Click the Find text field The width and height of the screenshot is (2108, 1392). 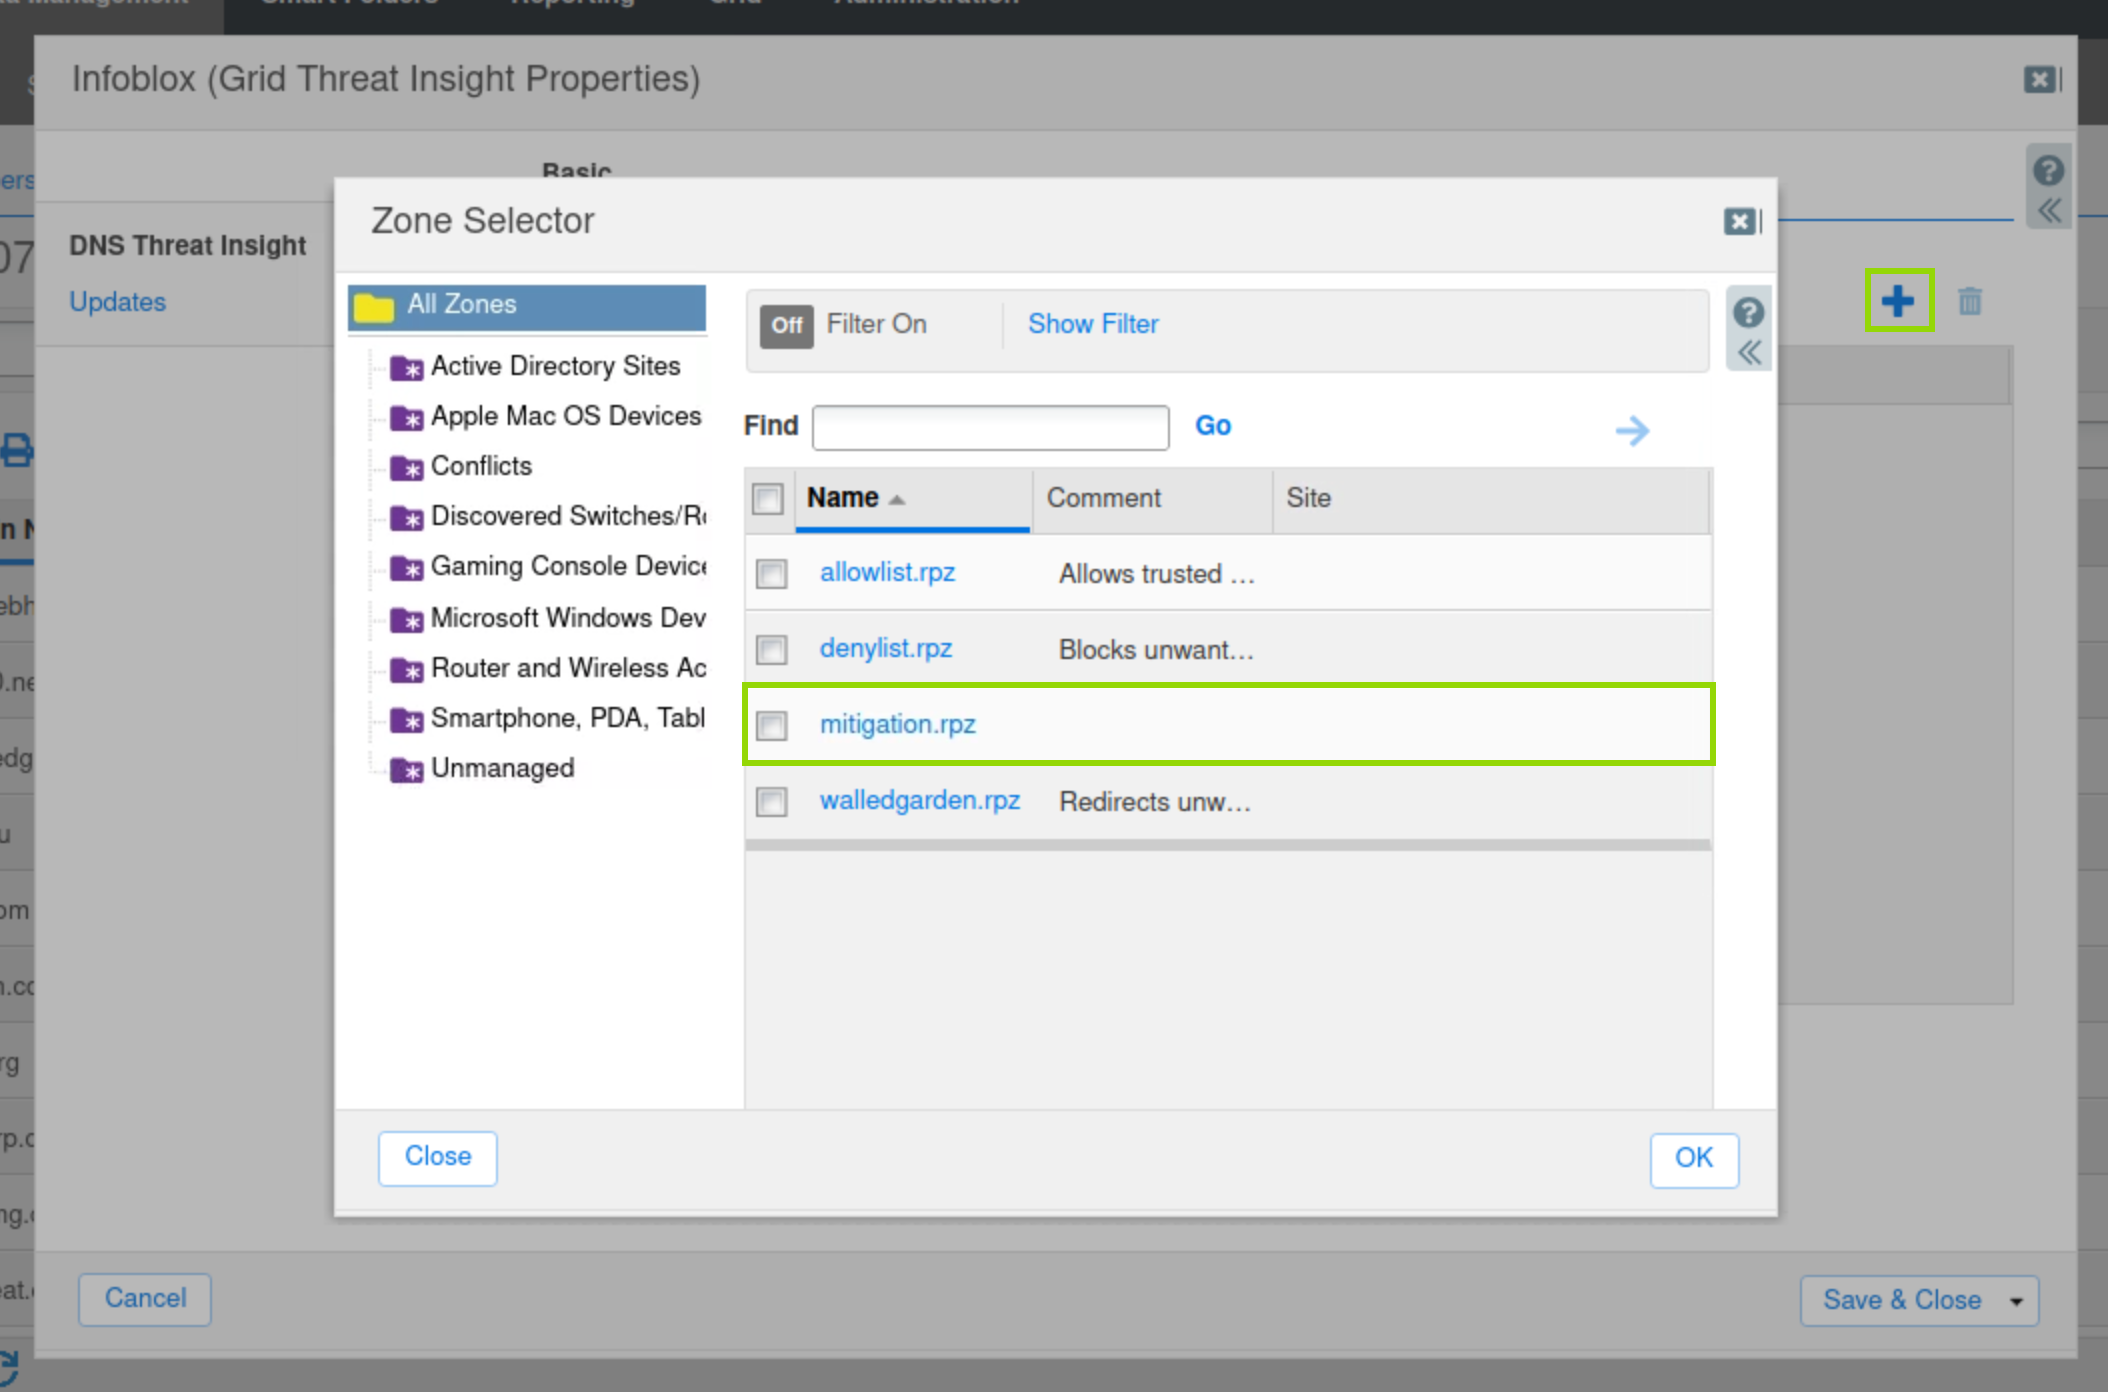(x=990, y=427)
